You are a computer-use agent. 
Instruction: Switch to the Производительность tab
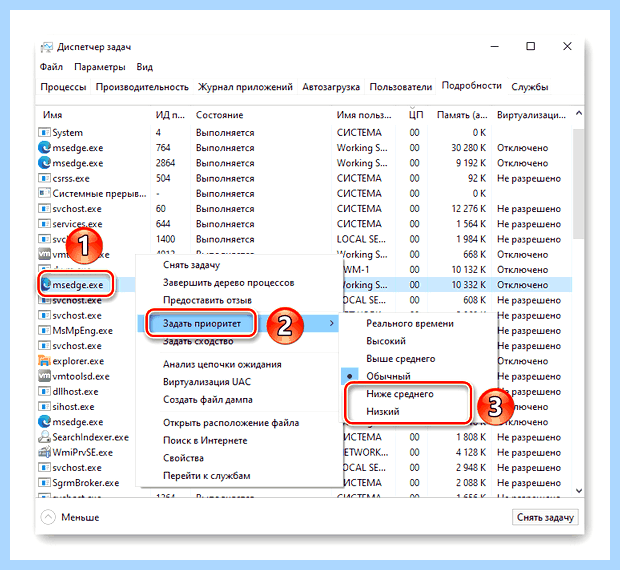click(142, 87)
